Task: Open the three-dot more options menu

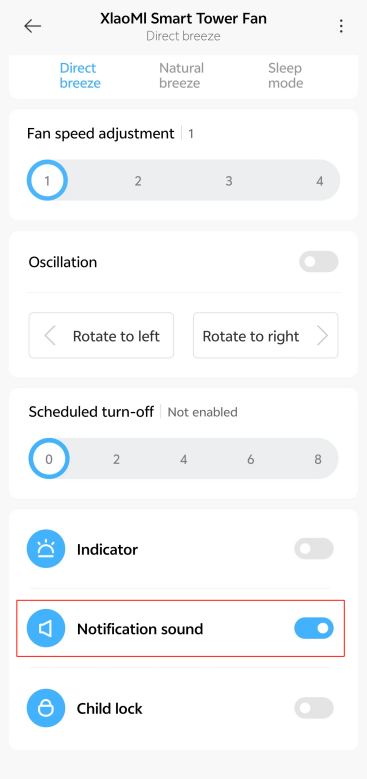Action: pyautogui.click(x=341, y=26)
